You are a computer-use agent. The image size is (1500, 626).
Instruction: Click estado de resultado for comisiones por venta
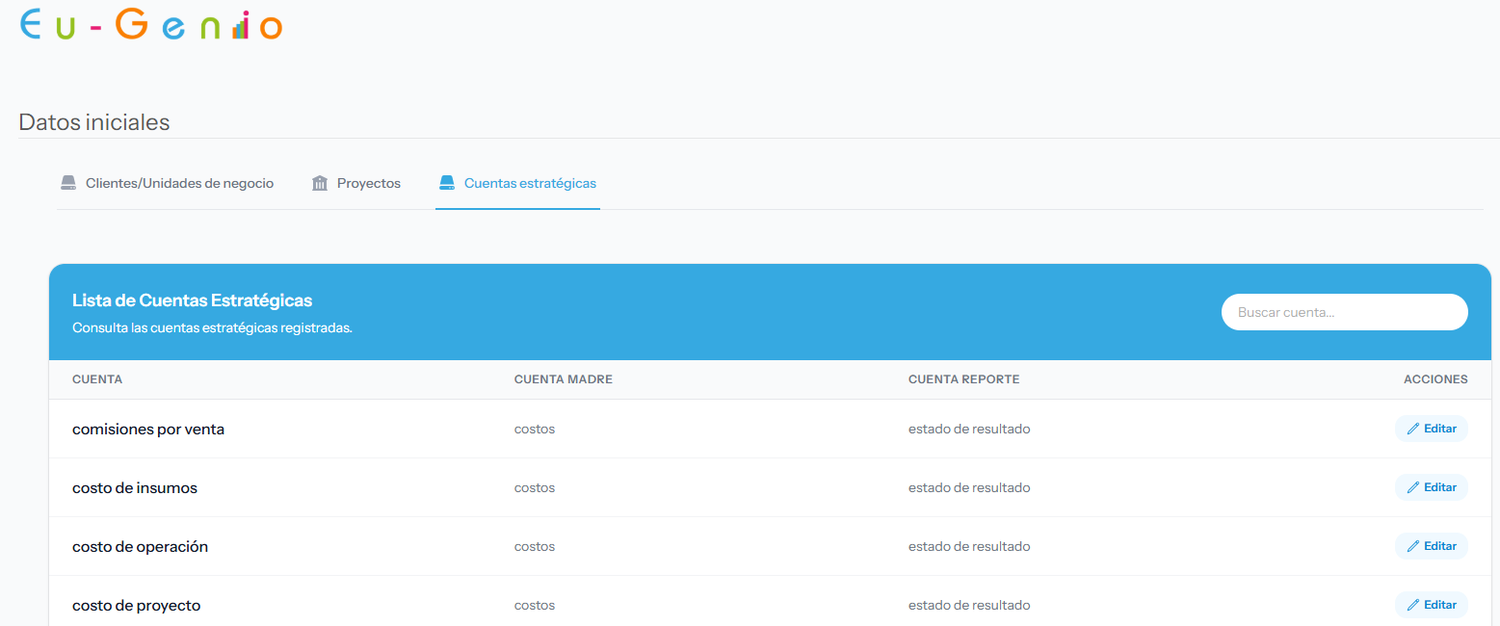coord(969,429)
